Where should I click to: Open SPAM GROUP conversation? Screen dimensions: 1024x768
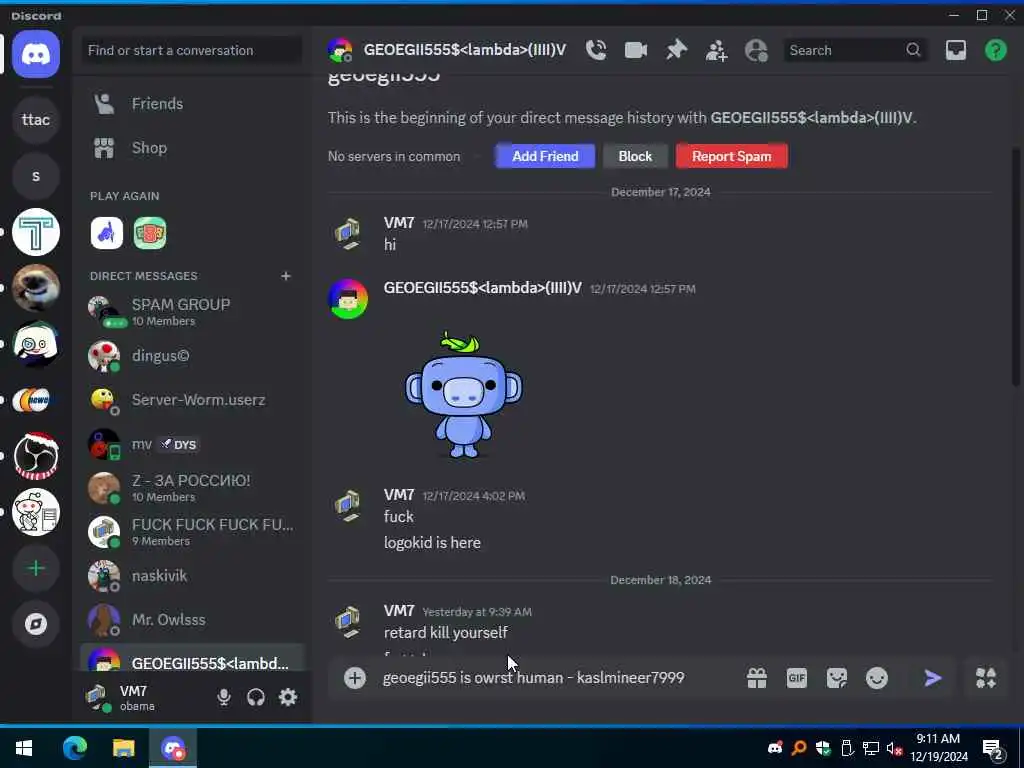[x=192, y=312]
